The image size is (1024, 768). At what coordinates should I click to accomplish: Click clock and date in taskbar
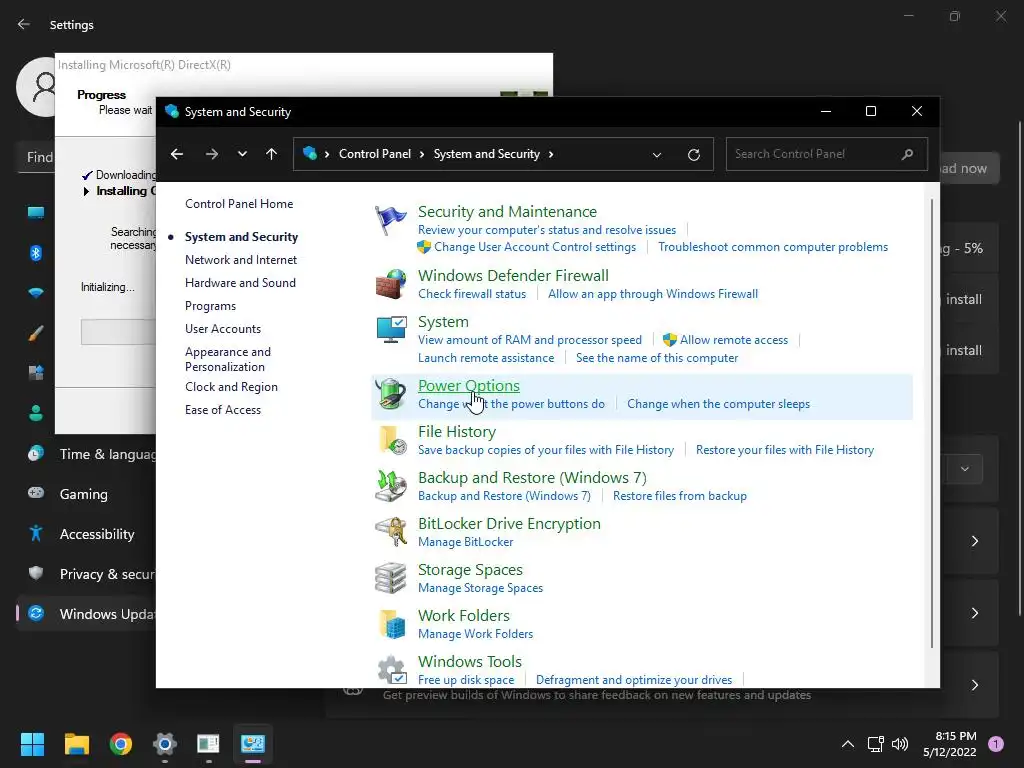950,744
